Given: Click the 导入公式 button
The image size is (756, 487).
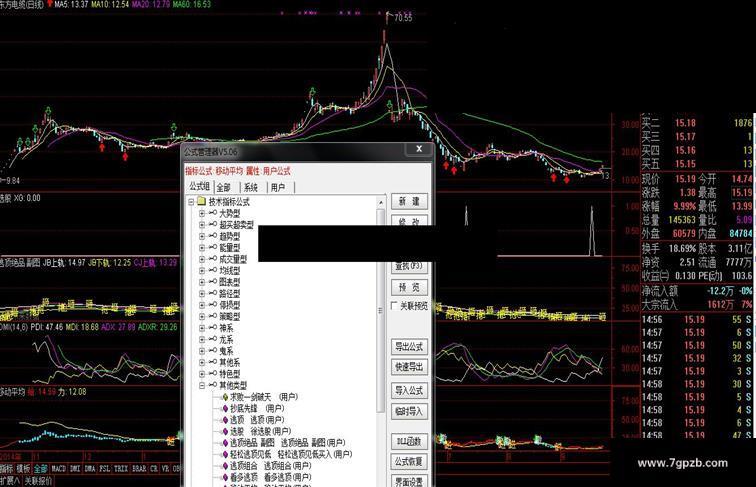Looking at the screenshot, I should [409, 390].
